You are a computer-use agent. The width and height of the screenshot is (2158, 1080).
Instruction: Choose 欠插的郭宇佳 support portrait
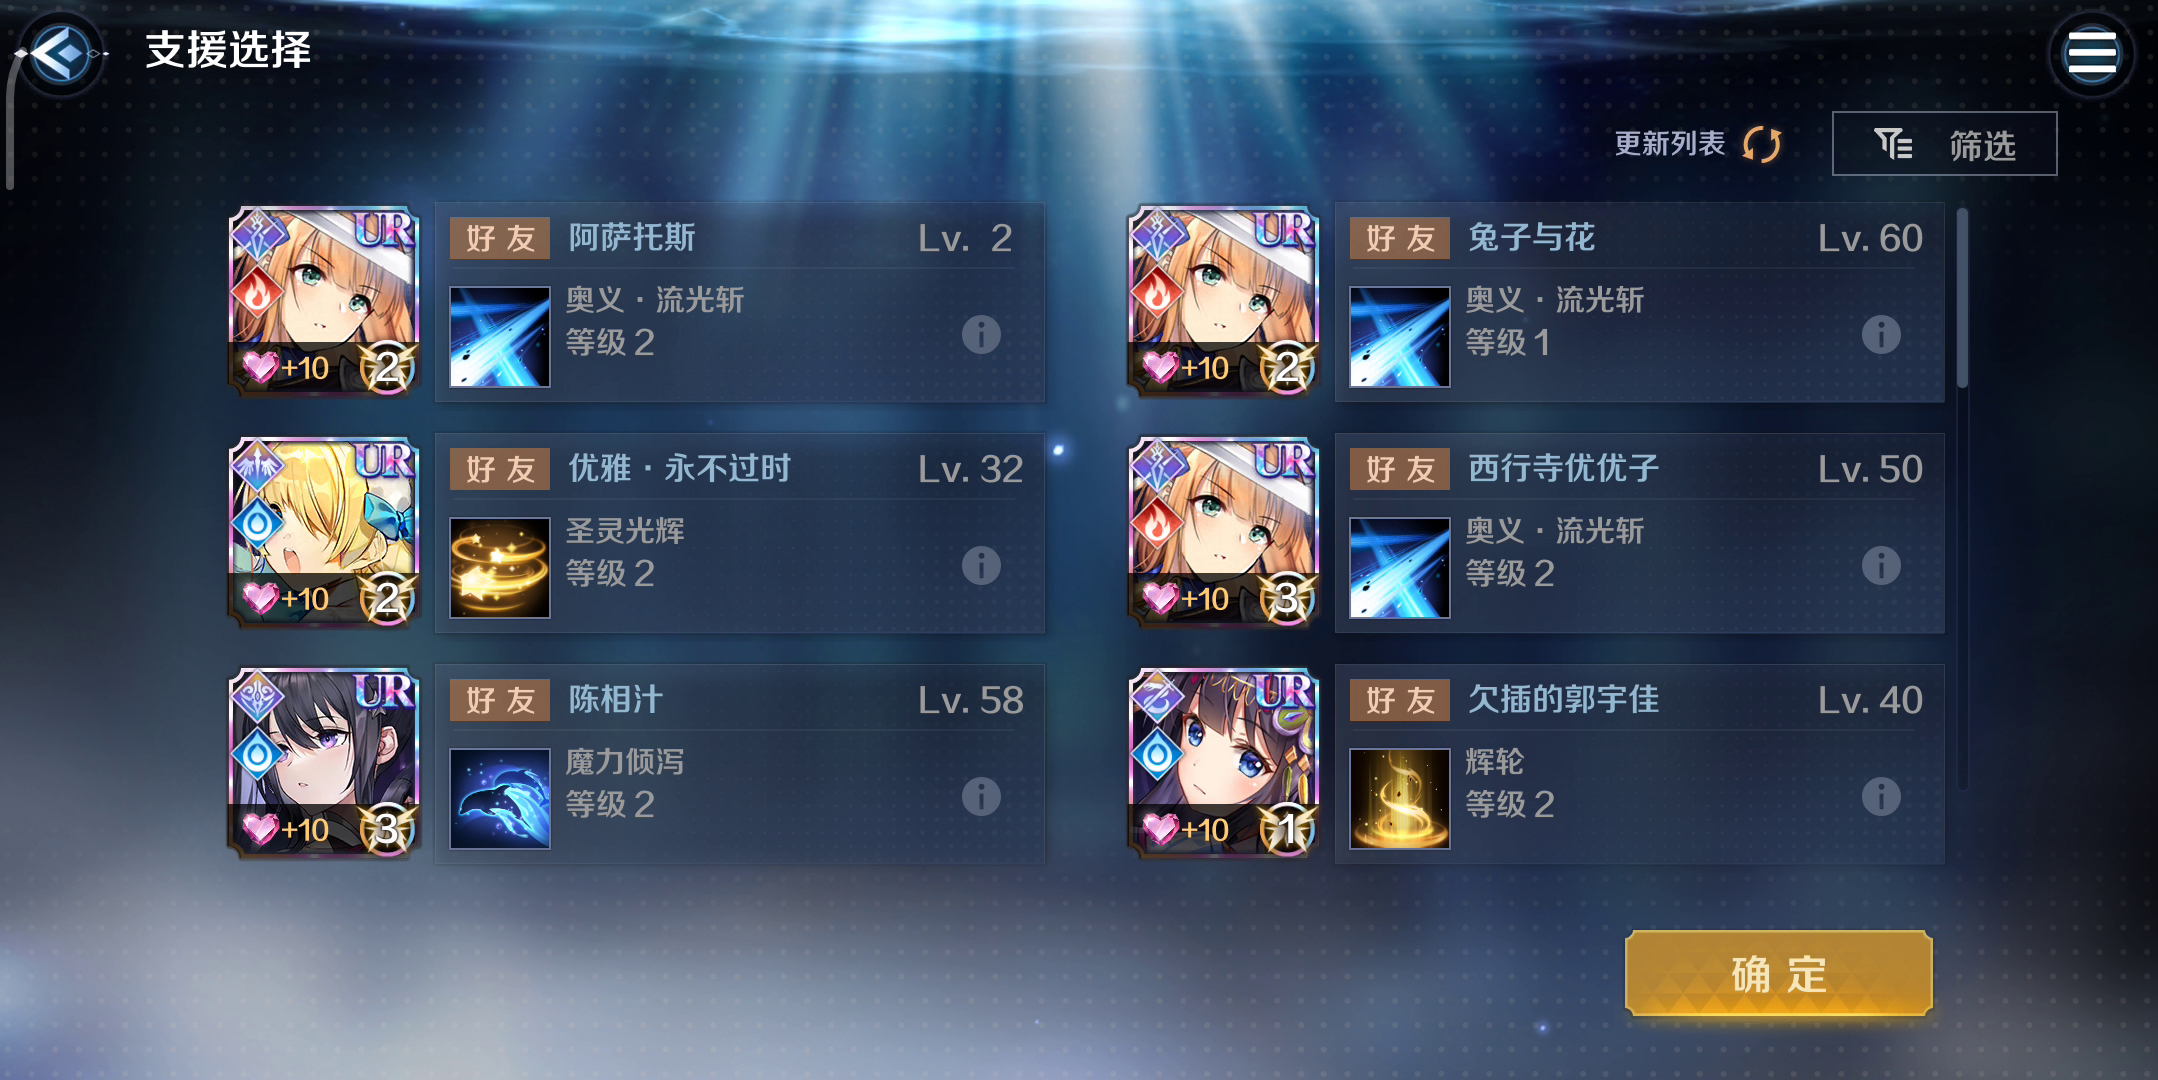tap(1223, 763)
